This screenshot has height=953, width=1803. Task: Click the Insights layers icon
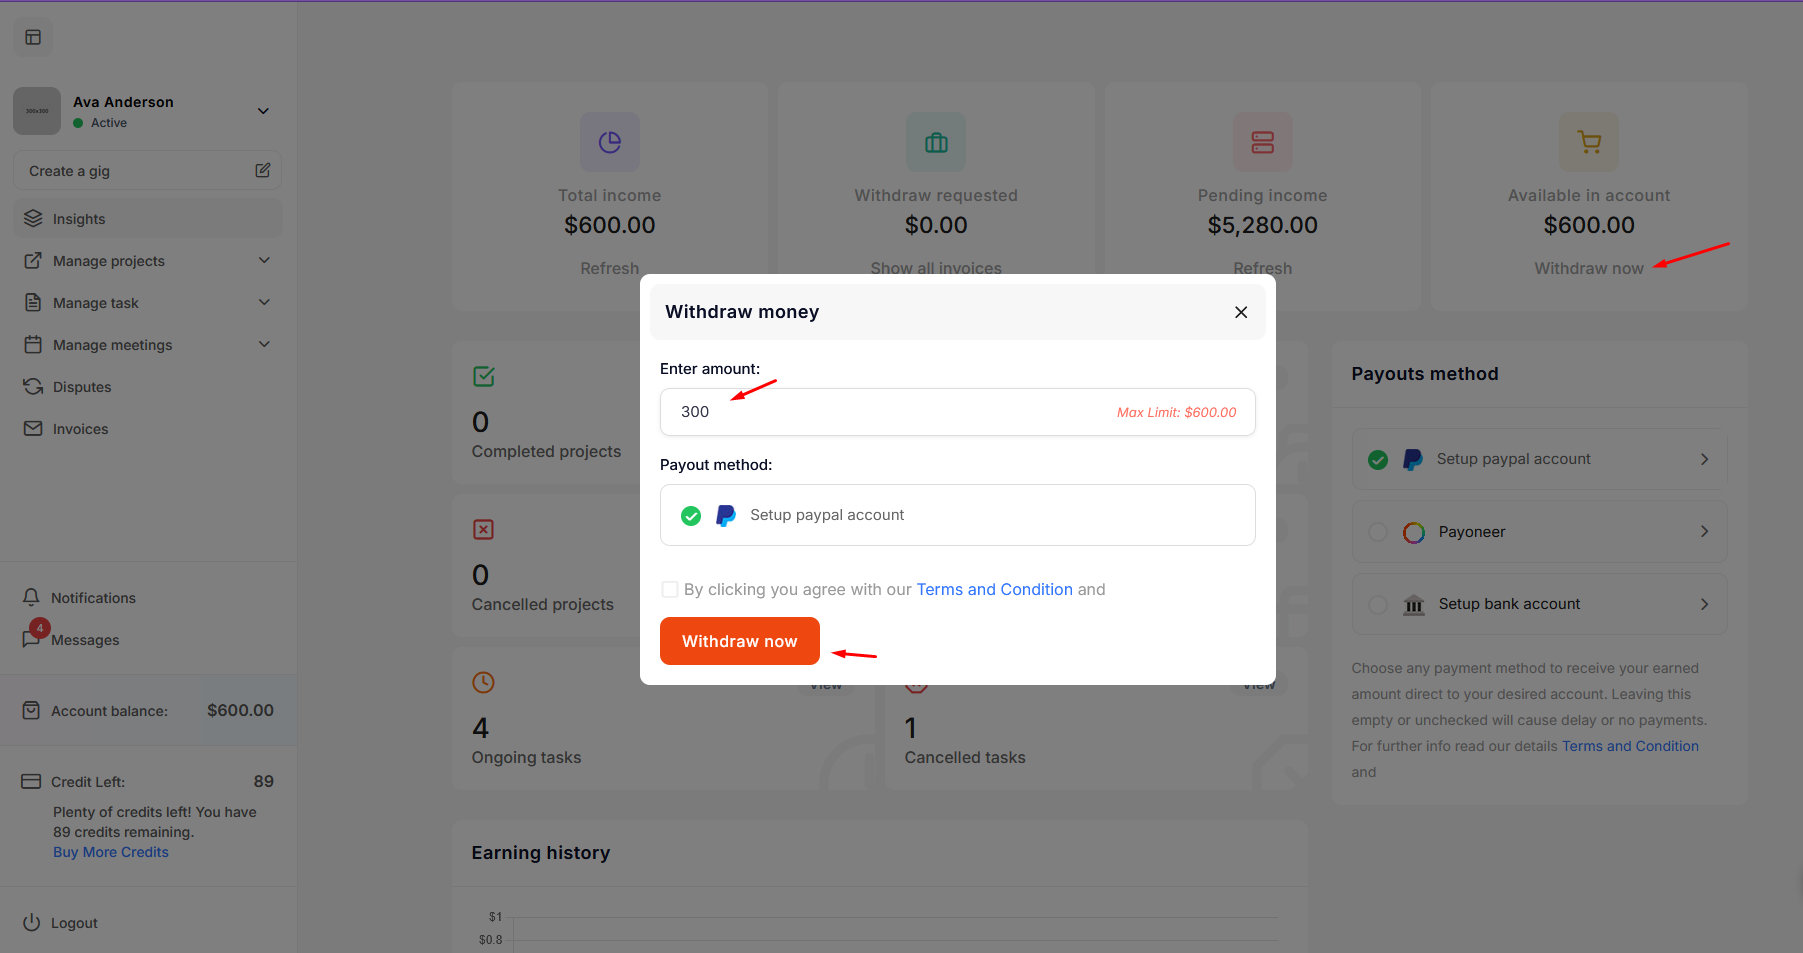33,218
